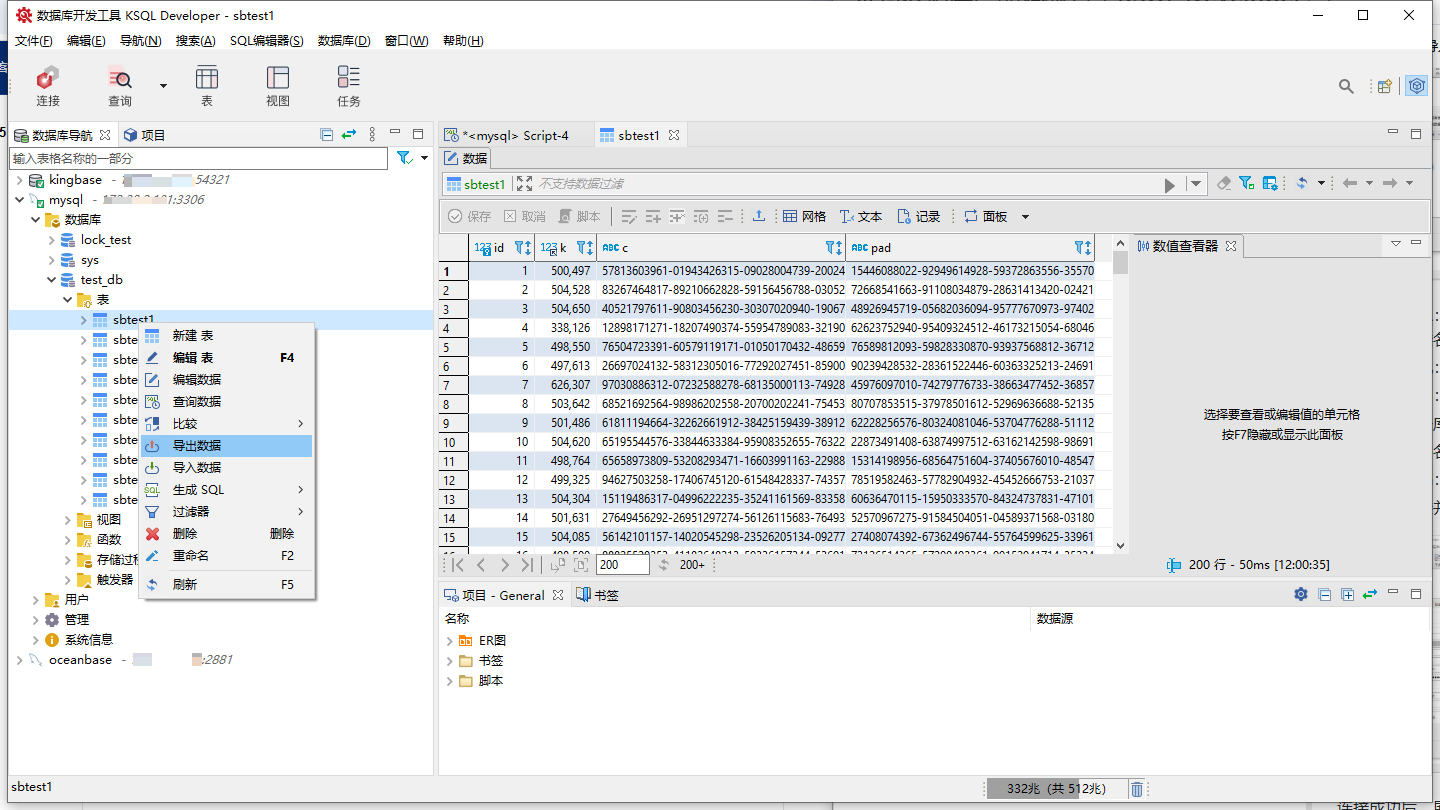Expand the kingbase connection node
The height and width of the screenshot is (810, 1440).
[x=20, y=180]
